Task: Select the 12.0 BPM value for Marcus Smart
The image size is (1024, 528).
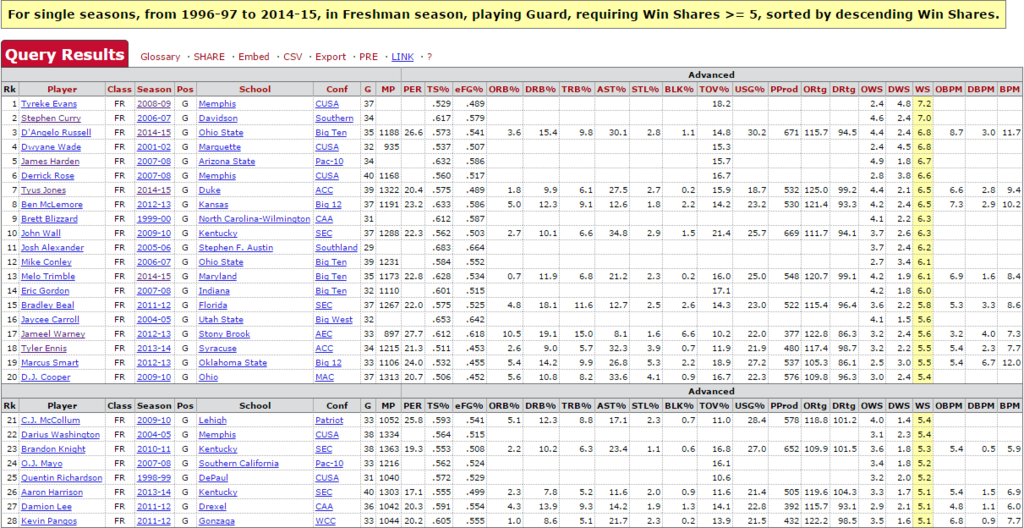Action: click(x=1010, y=363)
